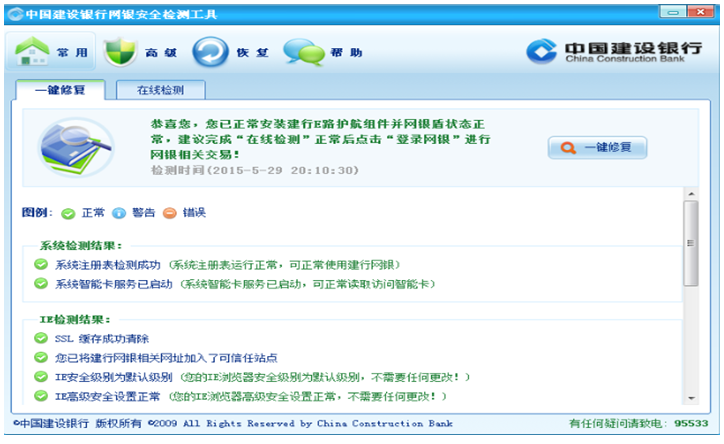Click the title bar application icon
Screen dimensions: 724x444
[15, 14]
